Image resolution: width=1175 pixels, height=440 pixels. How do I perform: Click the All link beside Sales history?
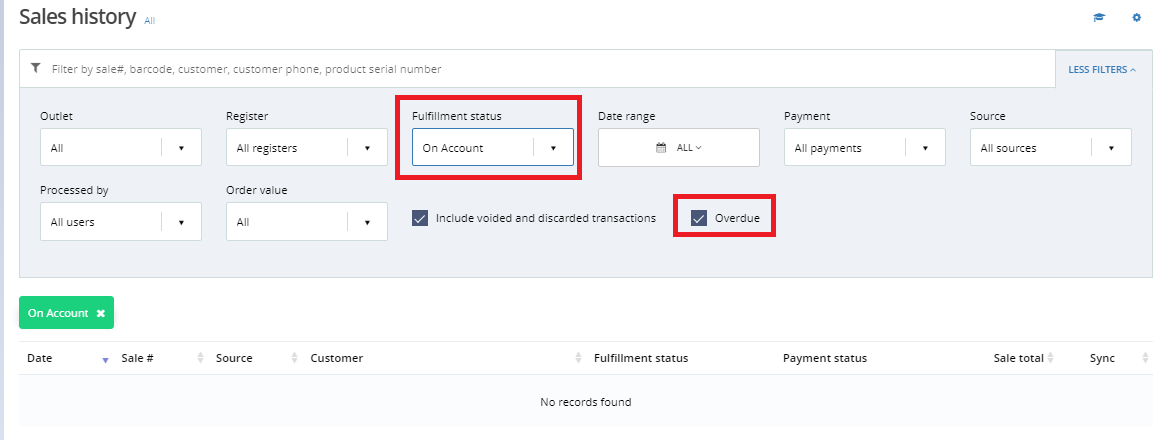[150, 21]
